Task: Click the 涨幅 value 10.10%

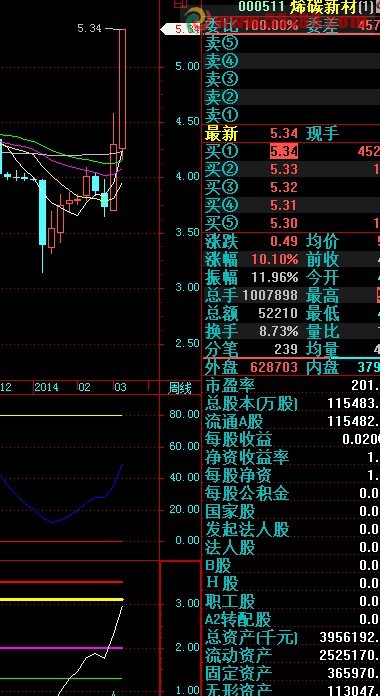Action: (x=275, y=259)
